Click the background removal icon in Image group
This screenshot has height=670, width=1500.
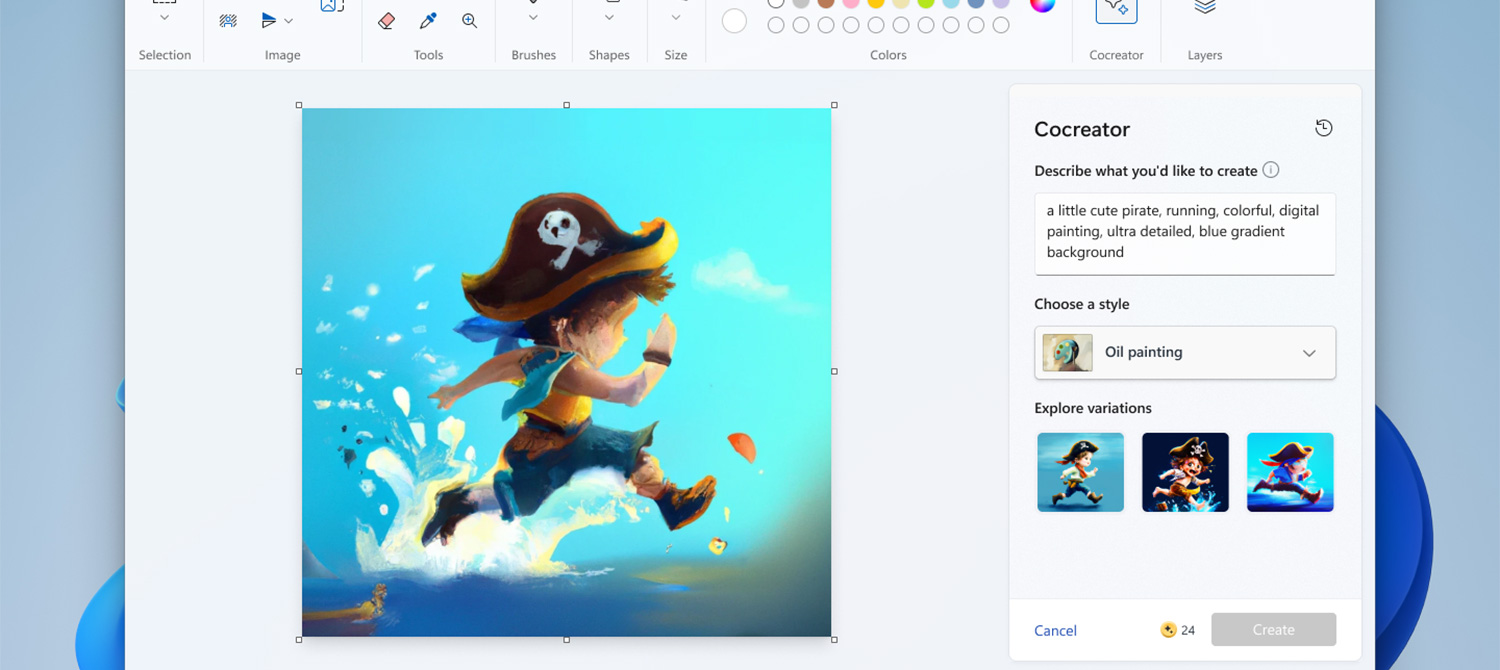(228, 22)
